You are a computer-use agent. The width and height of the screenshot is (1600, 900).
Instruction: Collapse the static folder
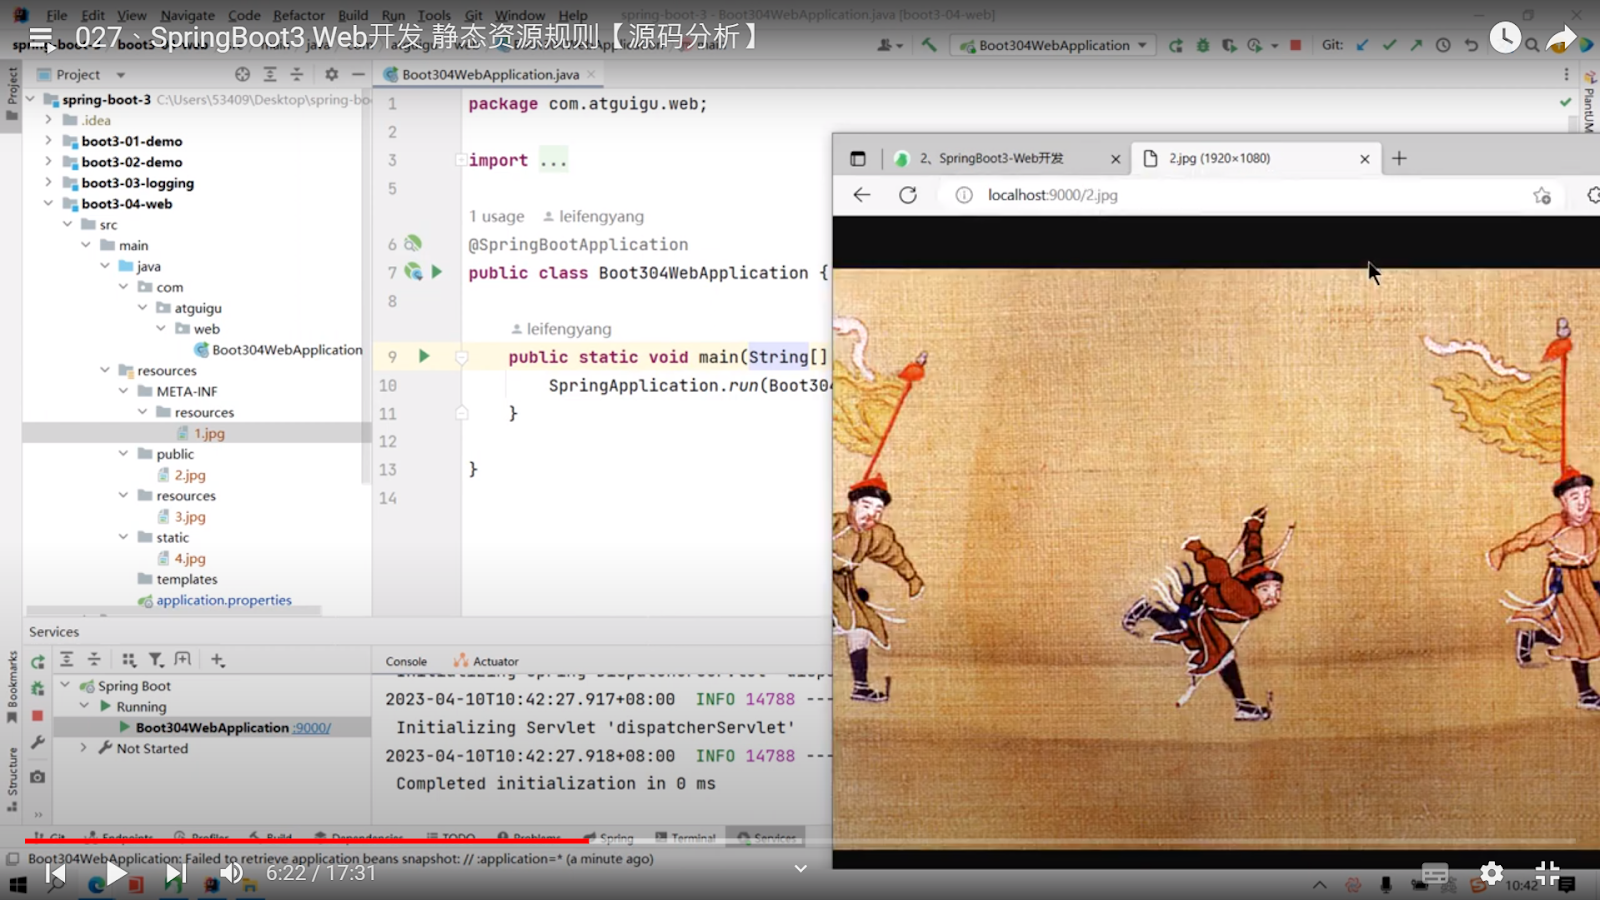point(123,537)
